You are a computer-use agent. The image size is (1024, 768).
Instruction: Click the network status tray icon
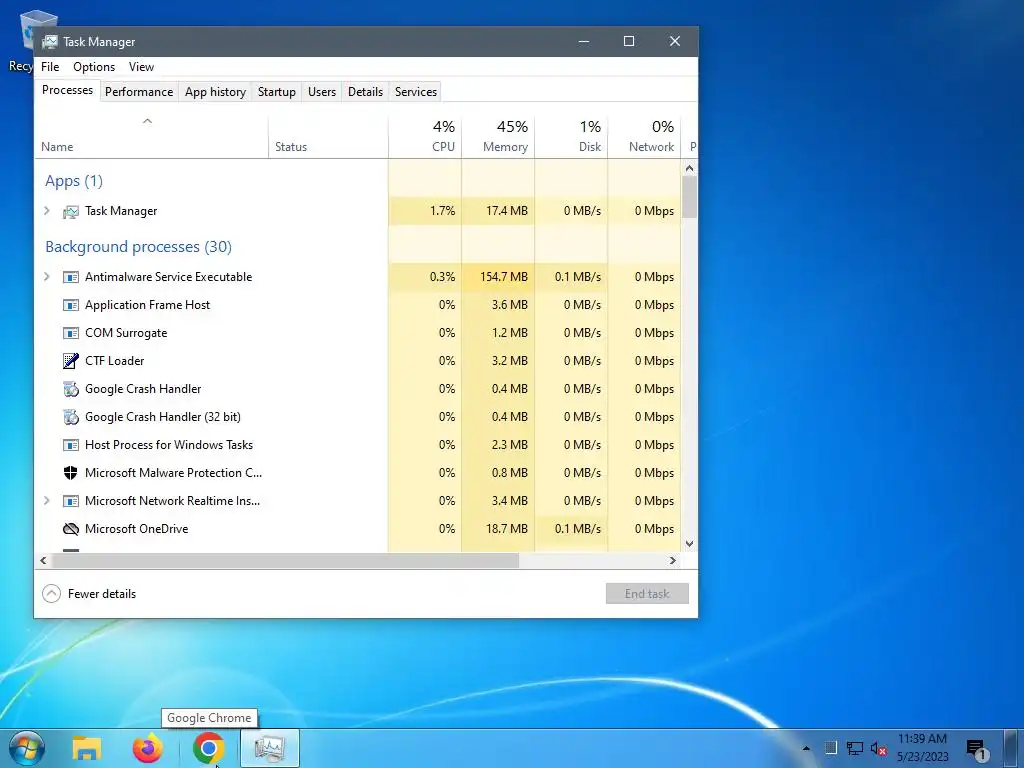click(x=854, y=748)
